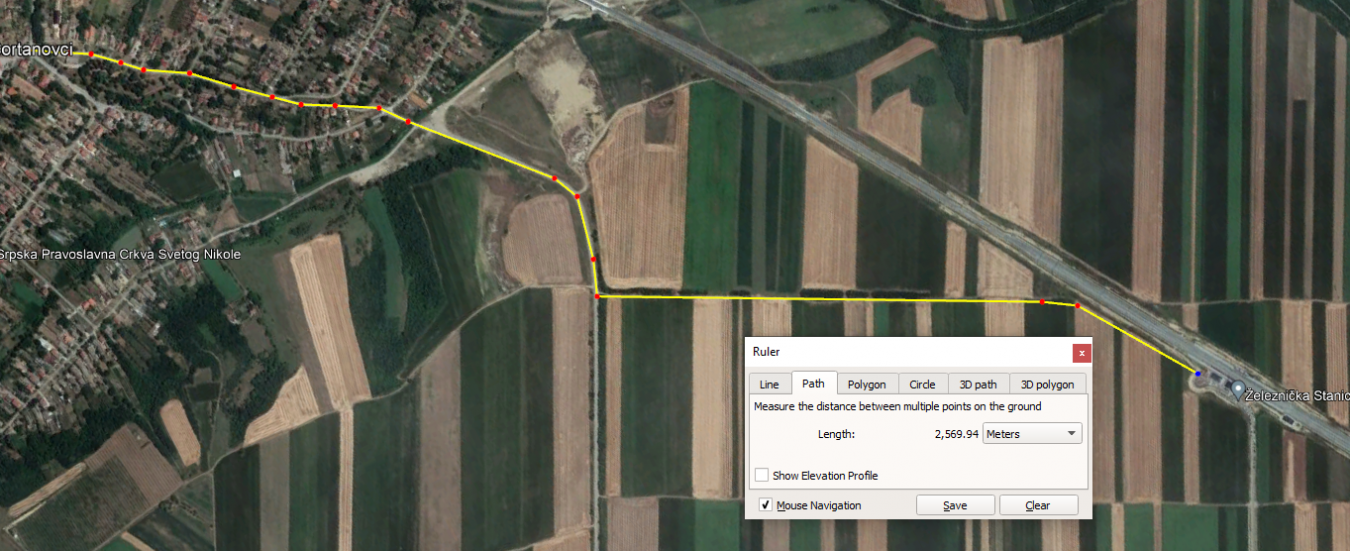Click the red corner node where path turns east
The height and width of the screenshot is (551, 1350).
click(597, 297)
